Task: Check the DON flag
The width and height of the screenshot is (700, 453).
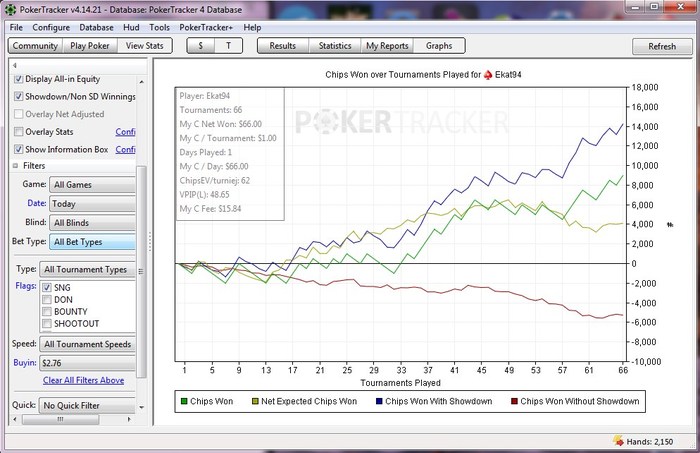Action: tap(47, 299)
